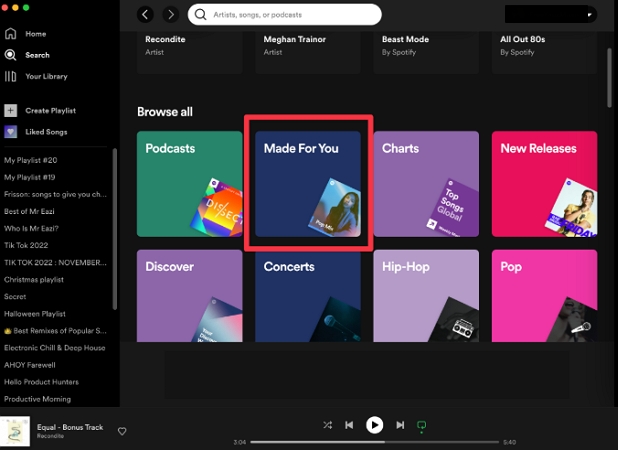This screenshot has width=618, height=450.
Task: Open Liked Songs heart icon
Action: pyautogui.click(x=11, y=132)
